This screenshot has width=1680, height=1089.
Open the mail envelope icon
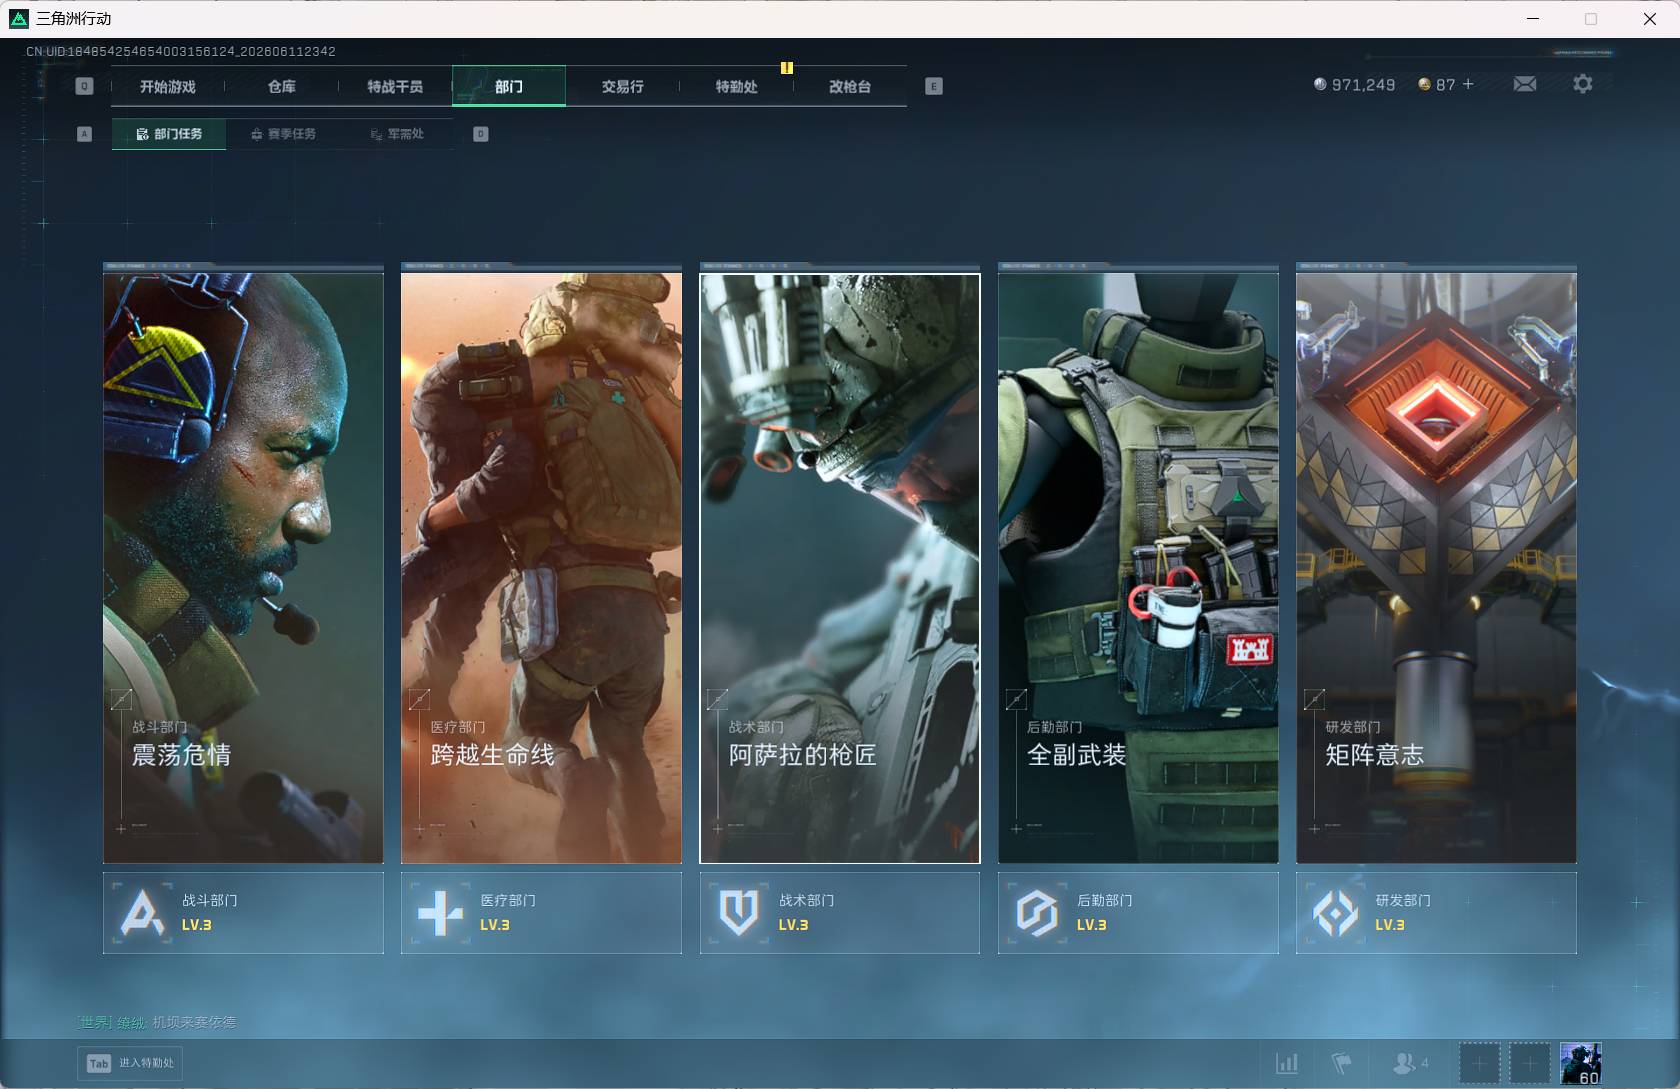1525,84
